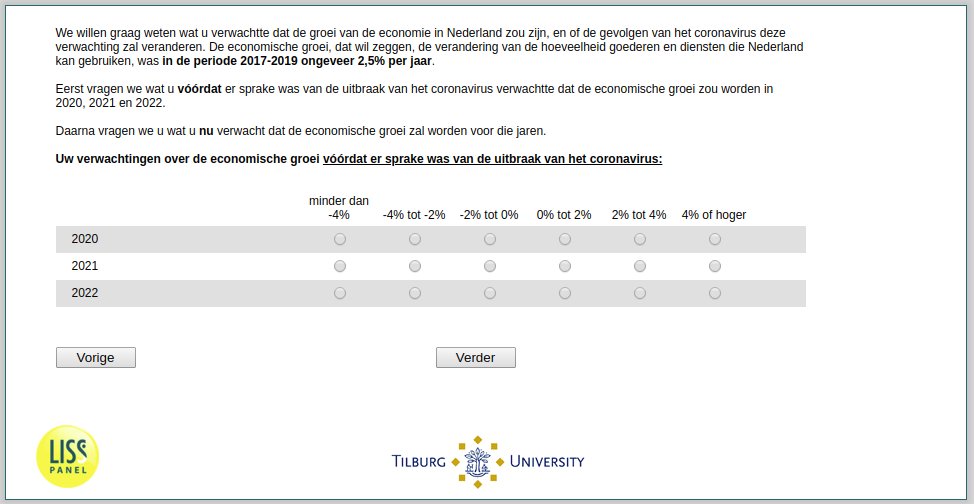Choose '0% tot 2%' for 2022
Viewport: 974px width, 504px height.
[565, 293]
